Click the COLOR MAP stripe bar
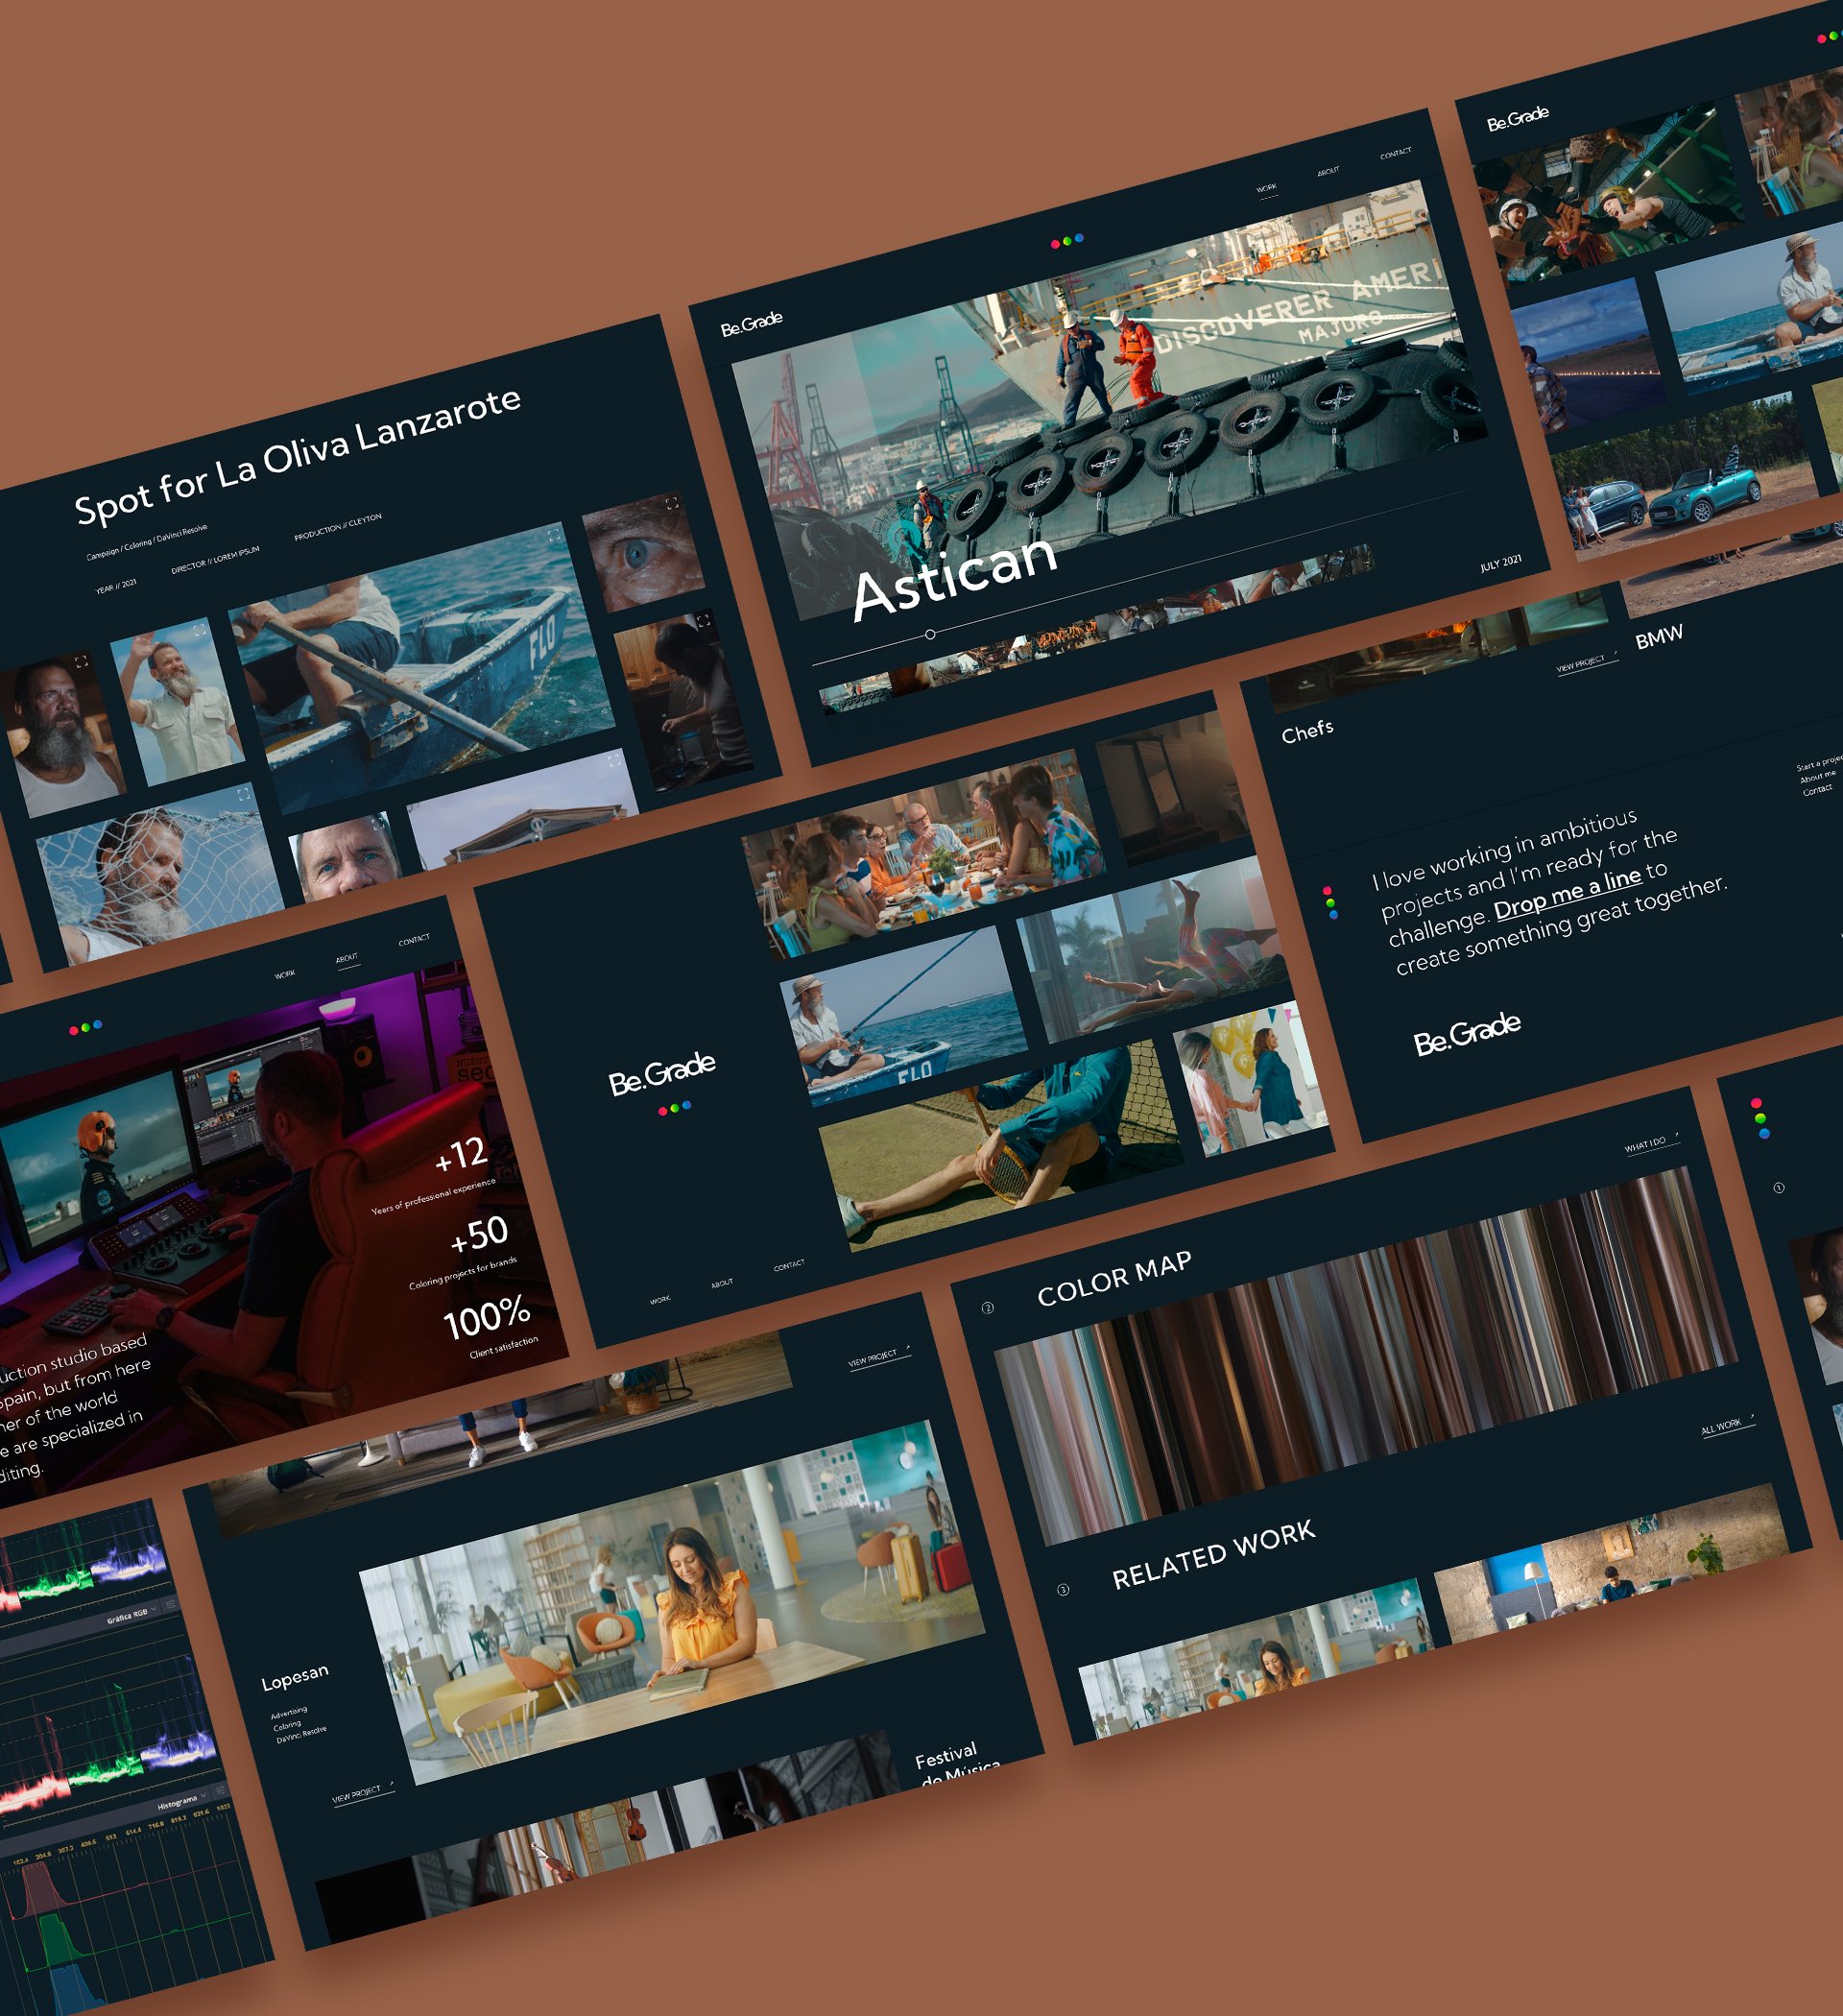This screenshot has height=2016, width=1843. click(1366, 1356)
